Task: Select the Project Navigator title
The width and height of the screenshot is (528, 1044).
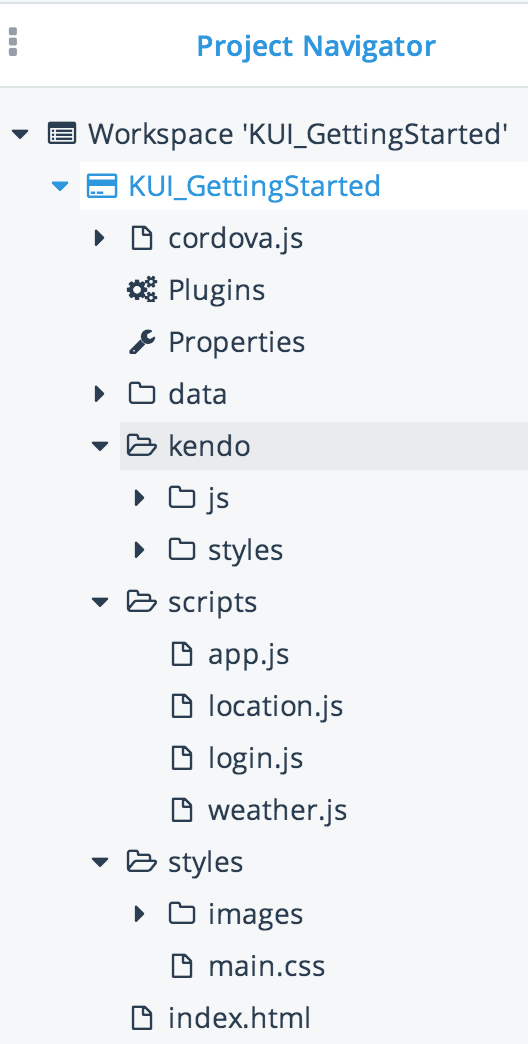Action: click(316, 46)
